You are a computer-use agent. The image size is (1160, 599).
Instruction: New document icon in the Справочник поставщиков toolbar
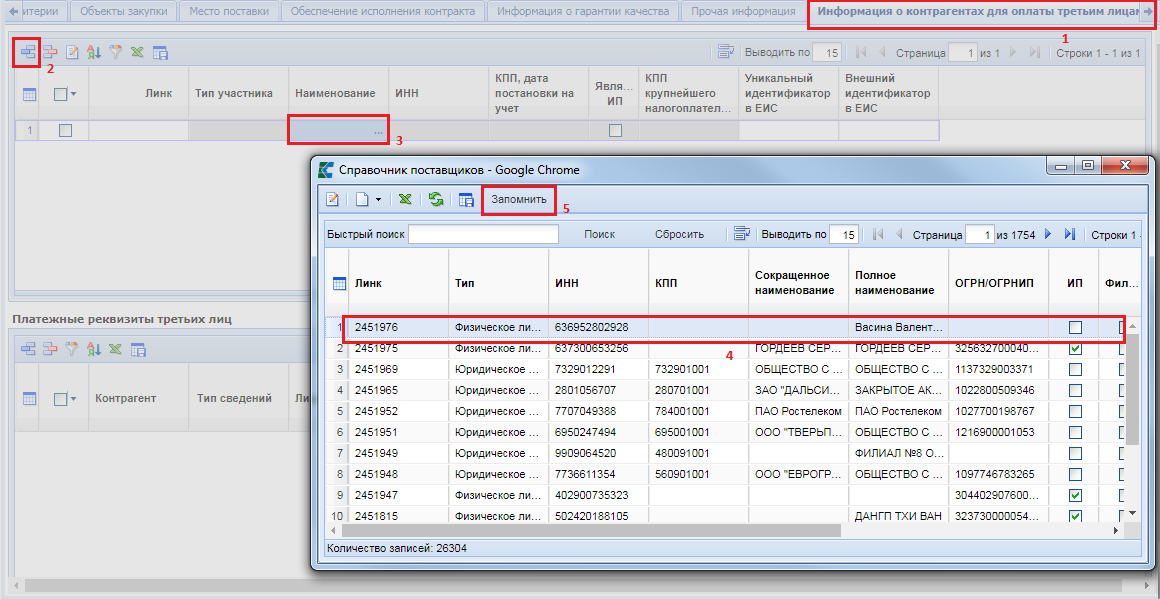pos(362,199)
